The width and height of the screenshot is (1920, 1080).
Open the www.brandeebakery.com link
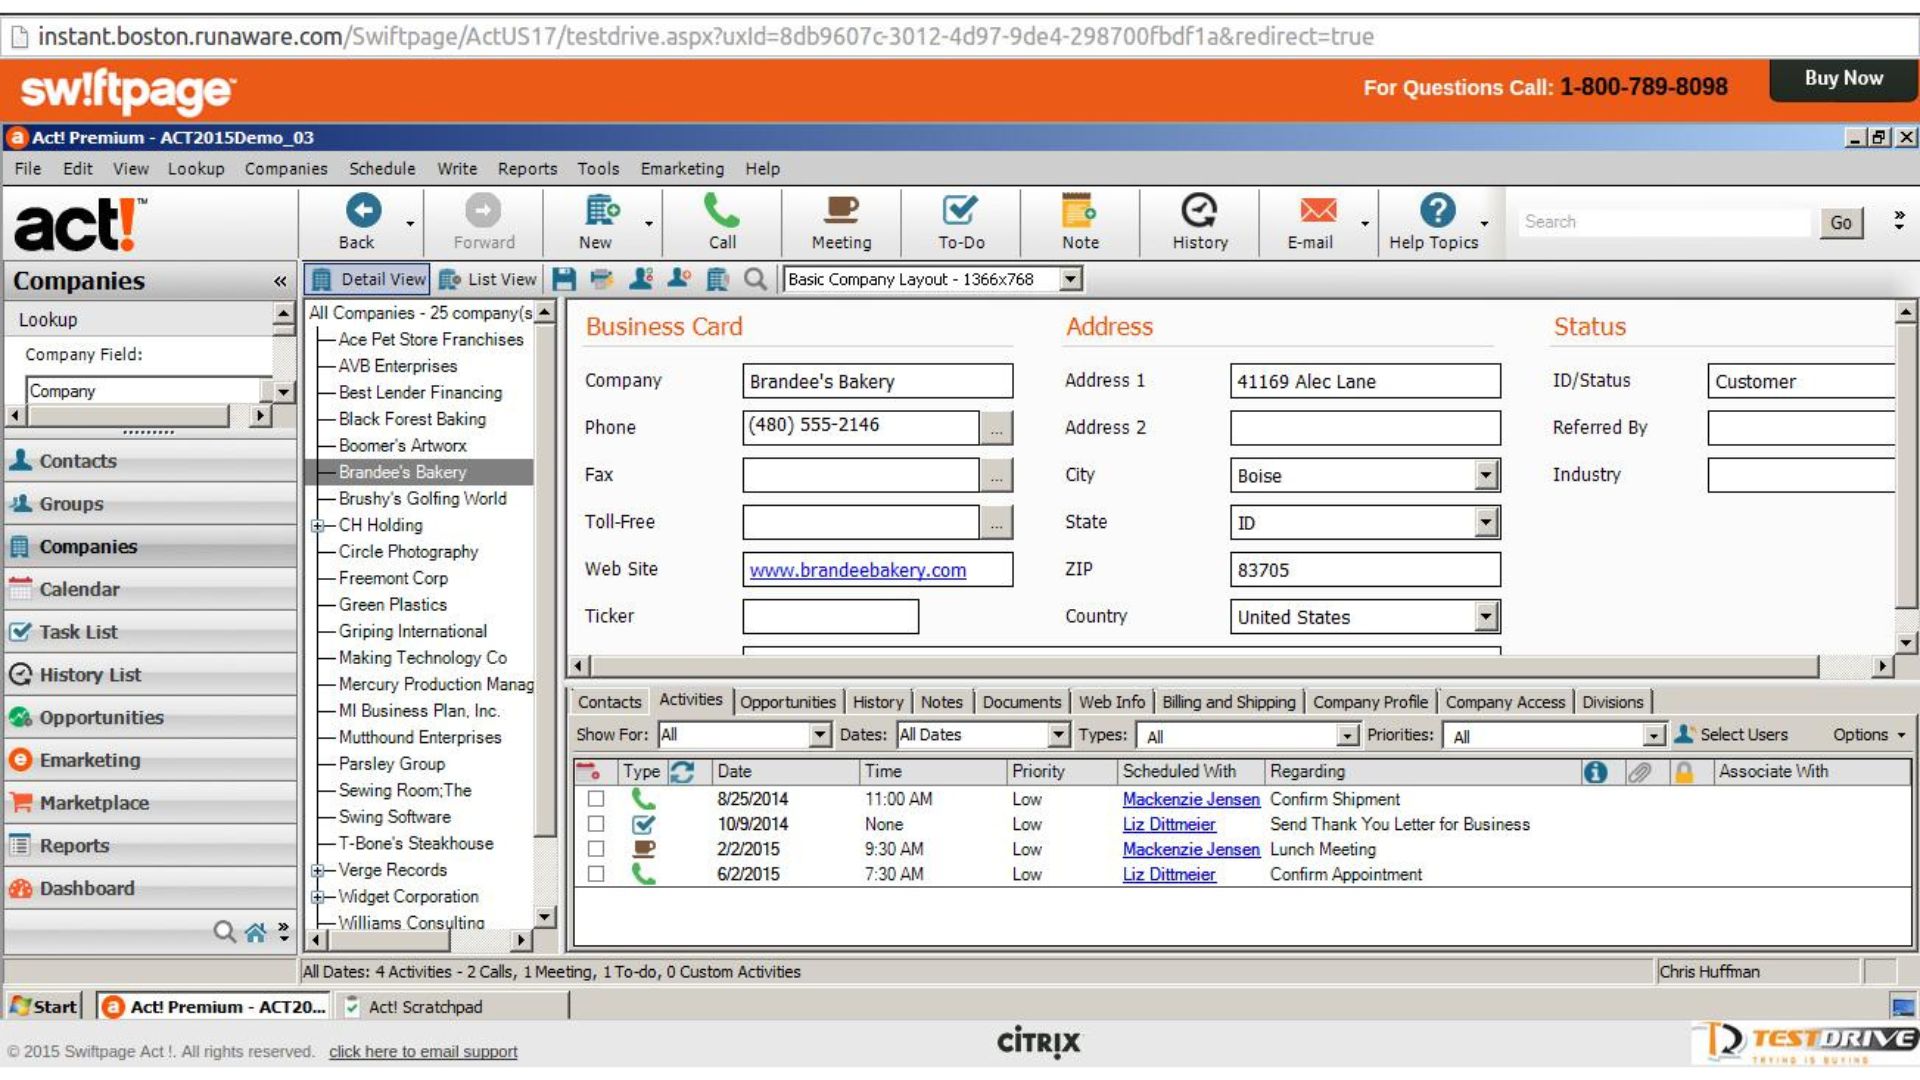coord(857,570)
